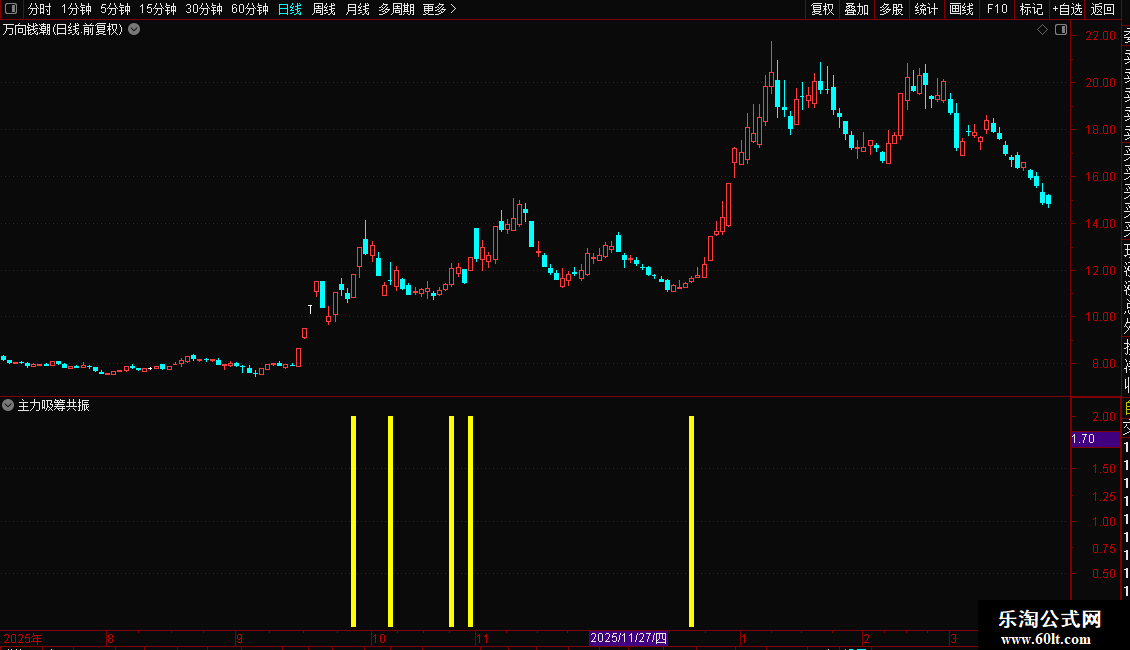The image size is (1130, 650).
Task: Open the 多周期 multi-period view
Action: point(396,9)
